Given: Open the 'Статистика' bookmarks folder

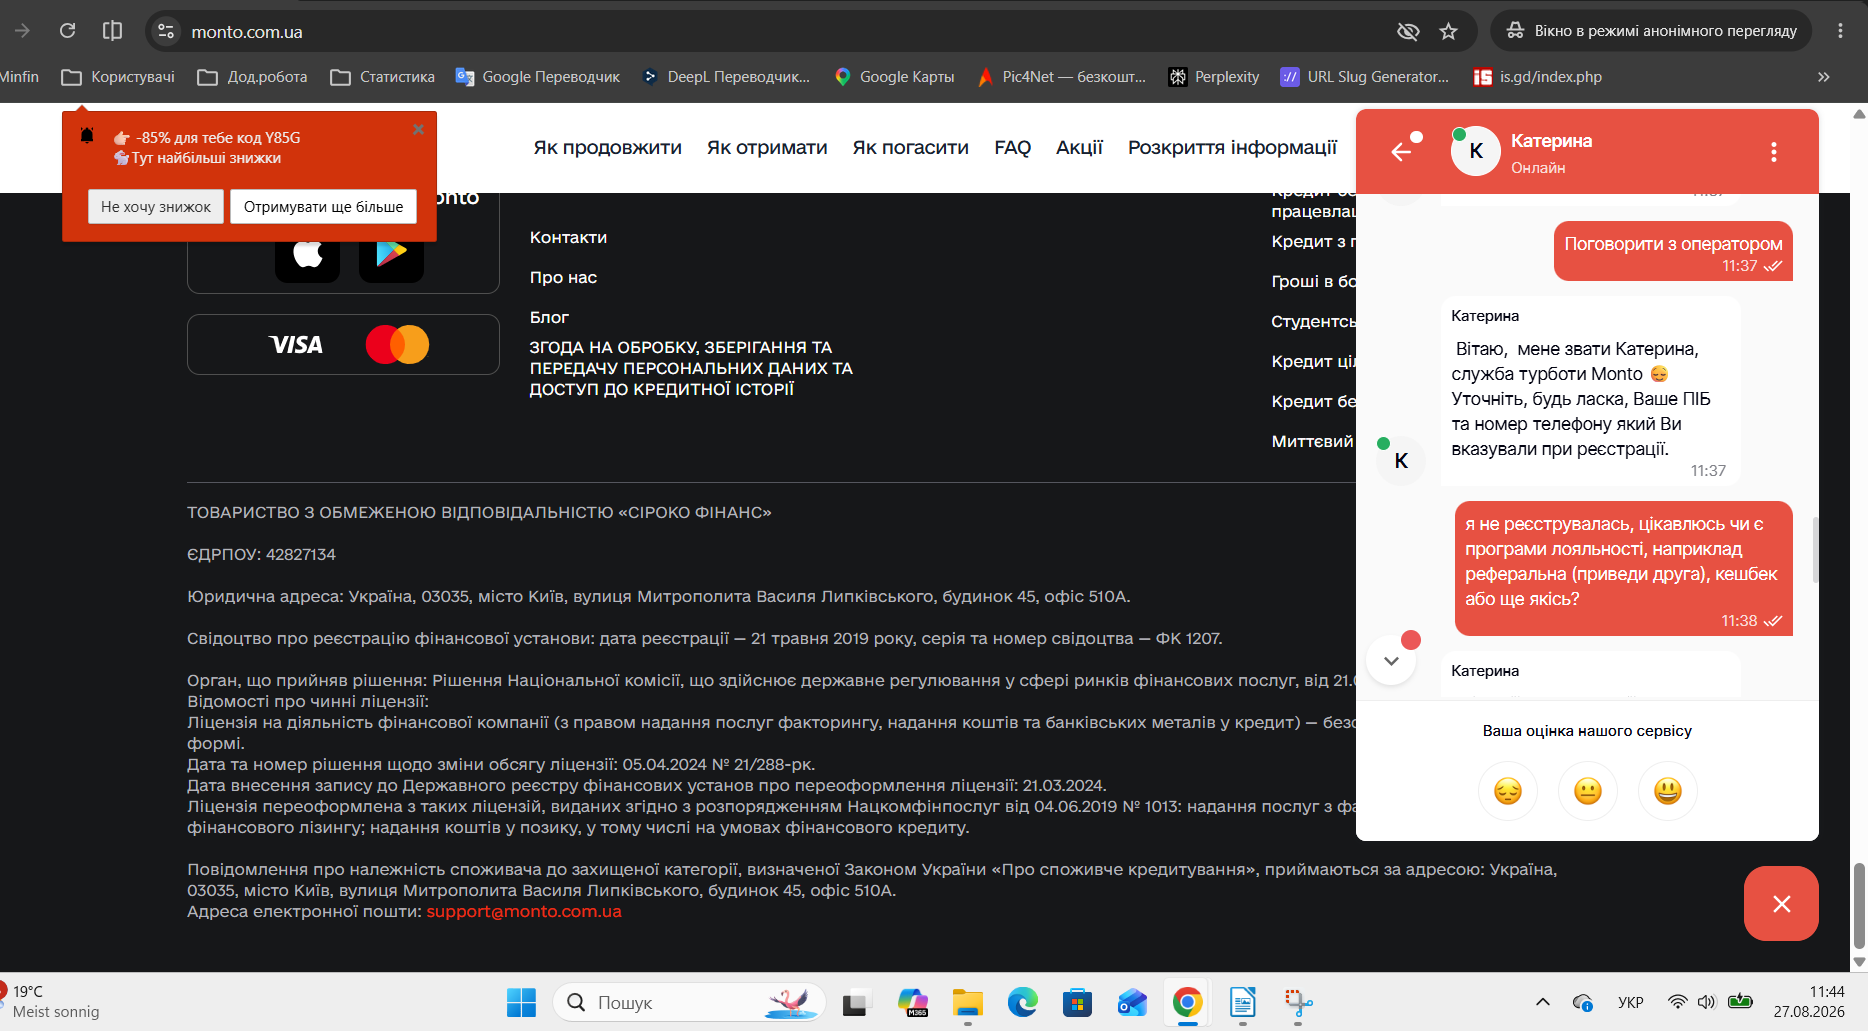Looking at the screenshot, I should 382,77.
